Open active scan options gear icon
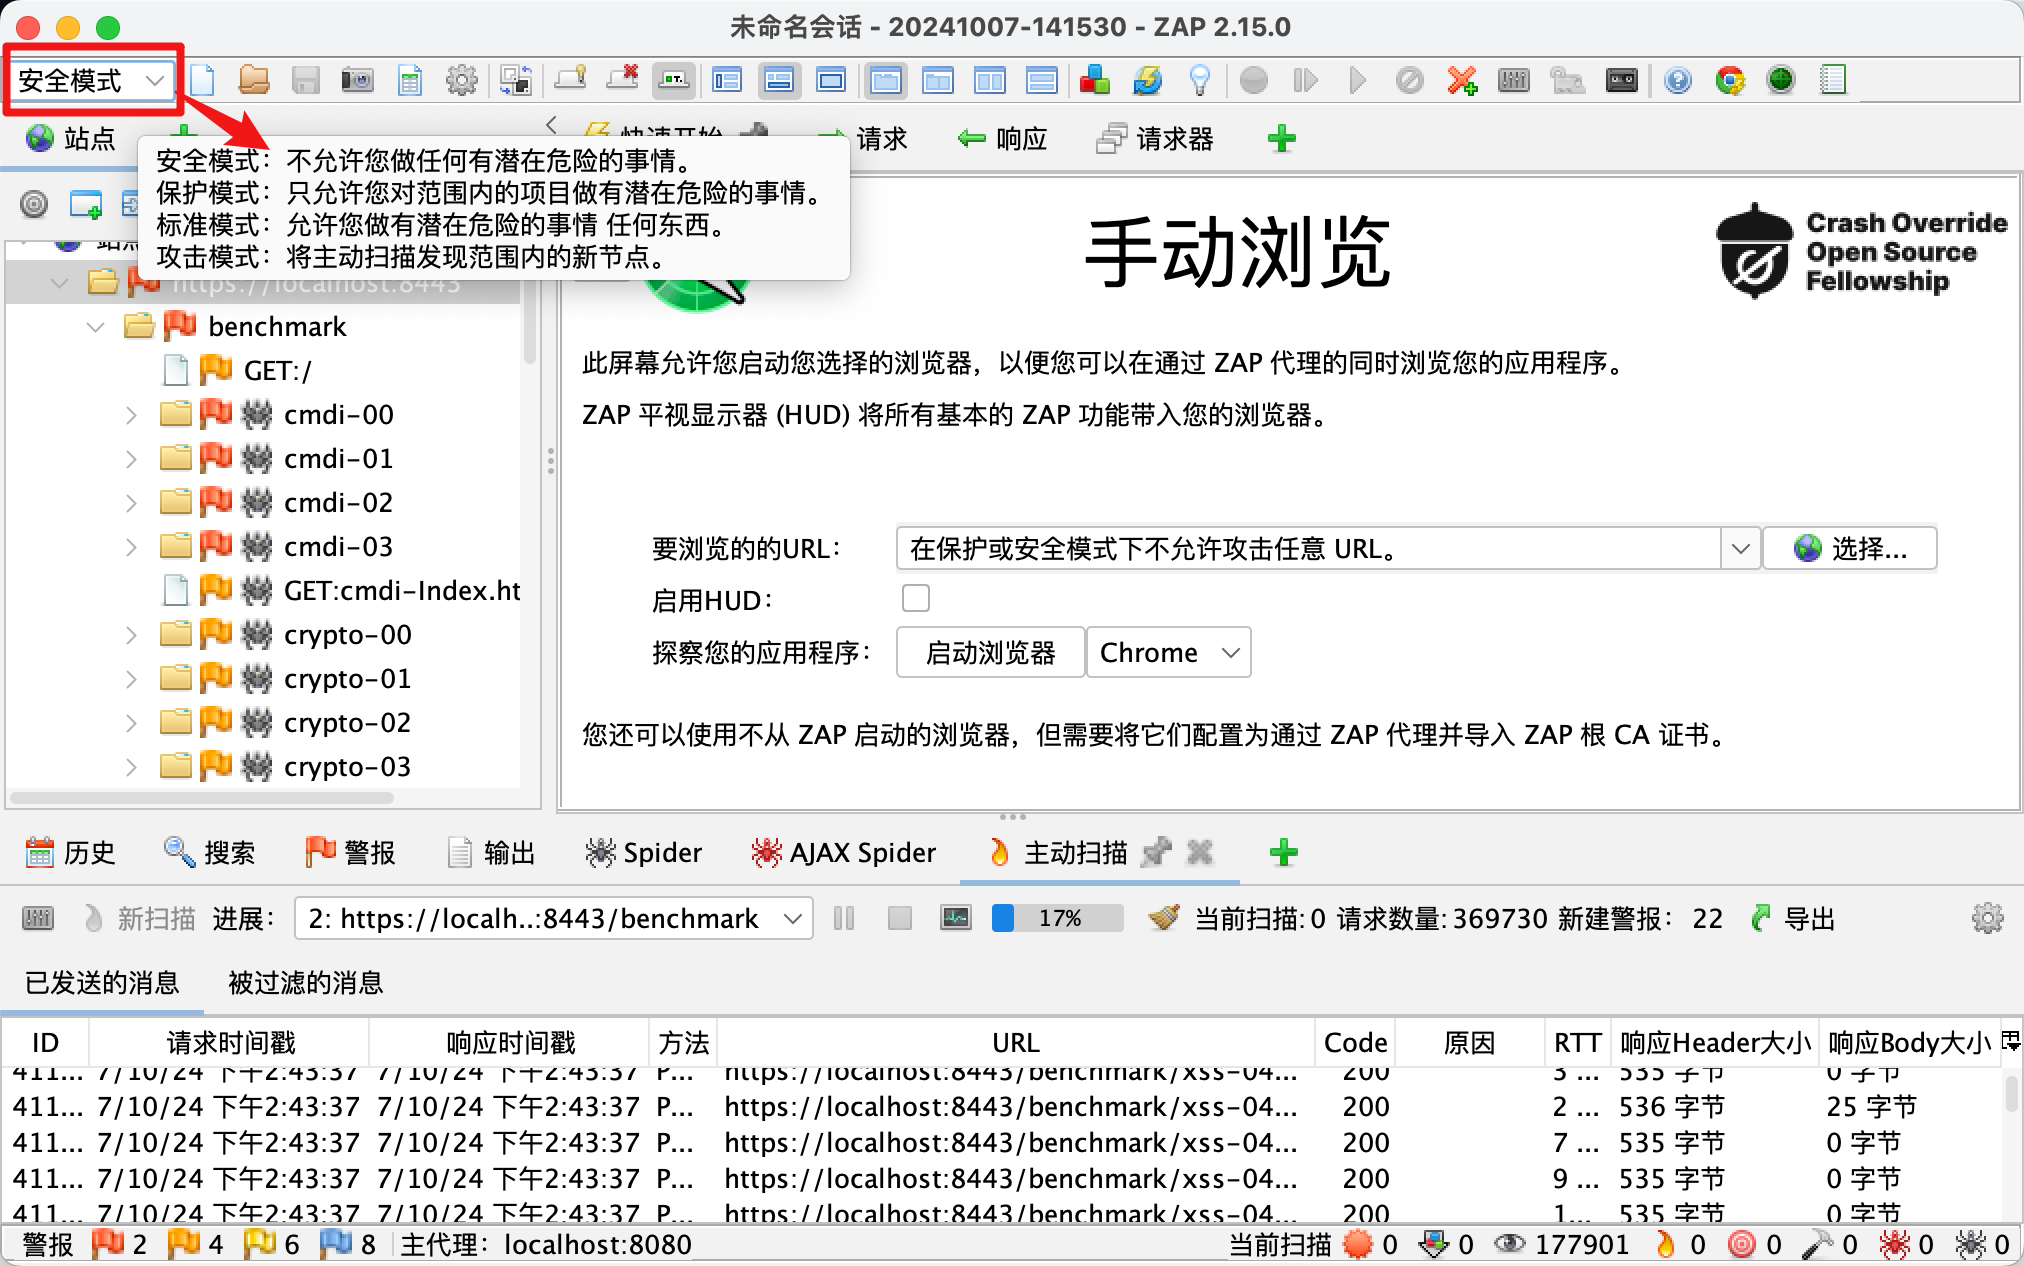2024x1266 pixels. tap(1987, 918)
